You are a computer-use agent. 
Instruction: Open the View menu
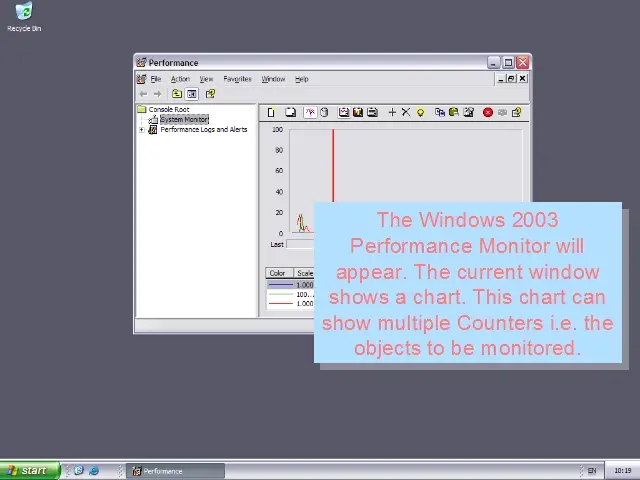point(206,79)
